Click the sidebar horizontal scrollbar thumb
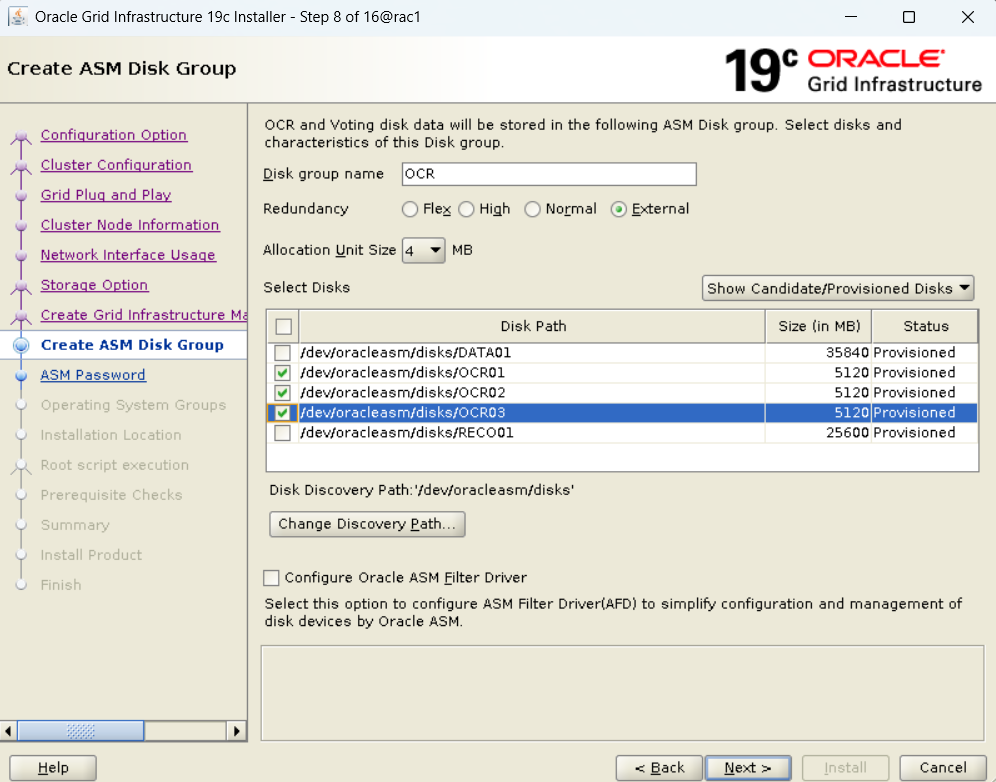The image size is (996, 782). pyautogui.click(x=81, y=731)
